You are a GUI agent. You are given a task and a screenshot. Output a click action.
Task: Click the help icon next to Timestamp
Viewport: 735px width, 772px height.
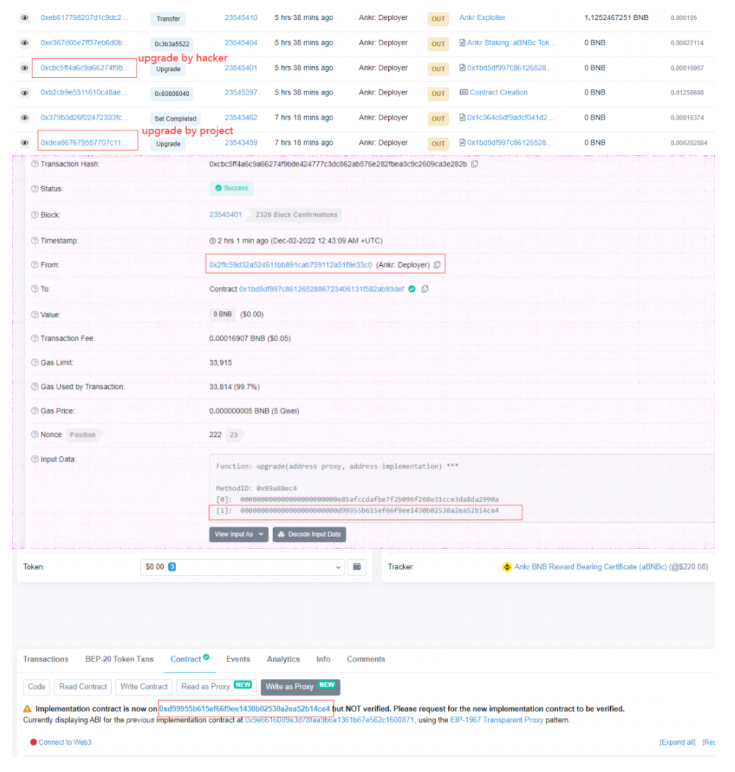tap(35, 241)
